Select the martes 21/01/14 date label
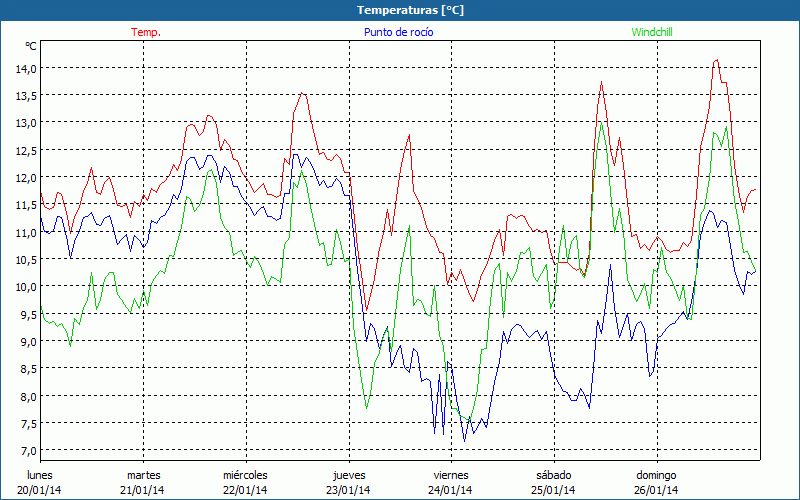The height and width of the screenshot is (500, 800). pos(143,482)
